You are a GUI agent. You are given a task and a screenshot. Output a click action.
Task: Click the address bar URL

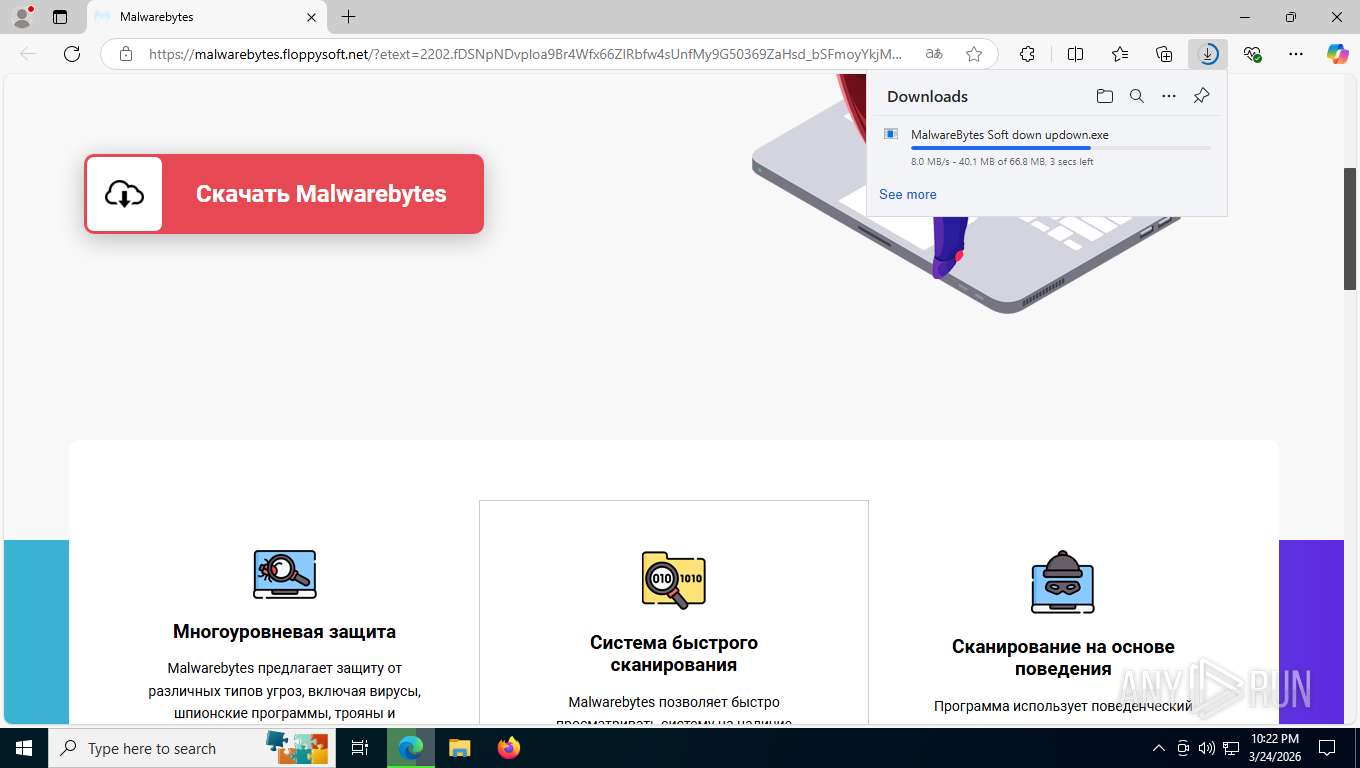525,54
